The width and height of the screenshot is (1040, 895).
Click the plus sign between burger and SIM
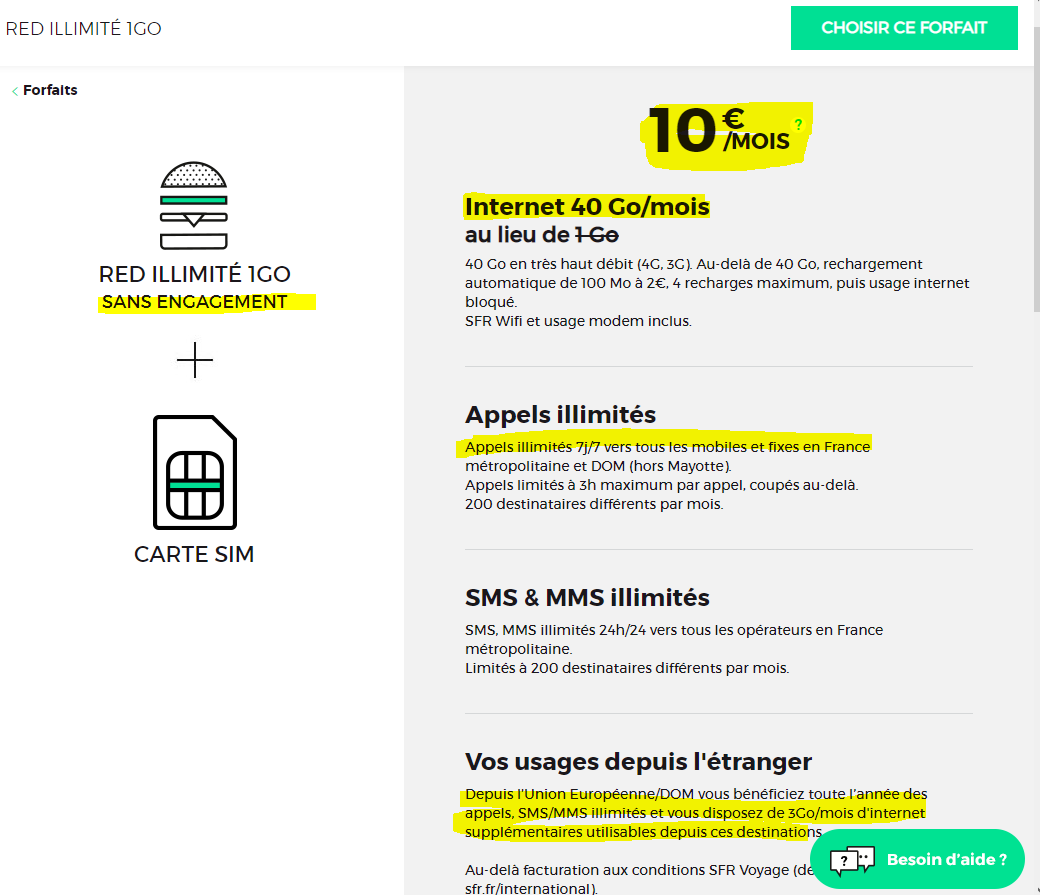coord(194,360)
